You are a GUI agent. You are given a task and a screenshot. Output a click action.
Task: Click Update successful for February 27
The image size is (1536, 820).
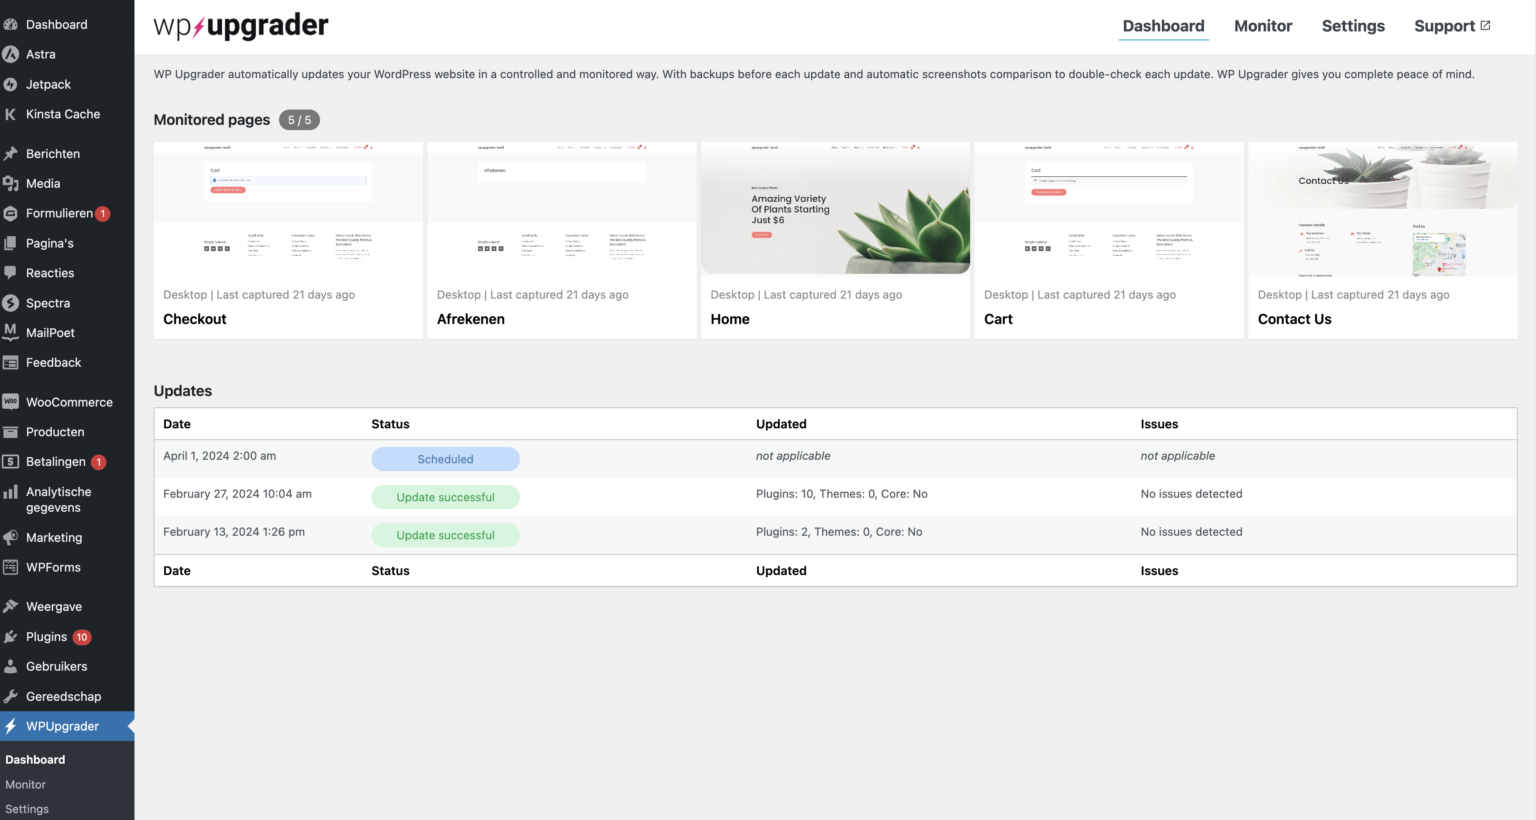tap(445, 497)
